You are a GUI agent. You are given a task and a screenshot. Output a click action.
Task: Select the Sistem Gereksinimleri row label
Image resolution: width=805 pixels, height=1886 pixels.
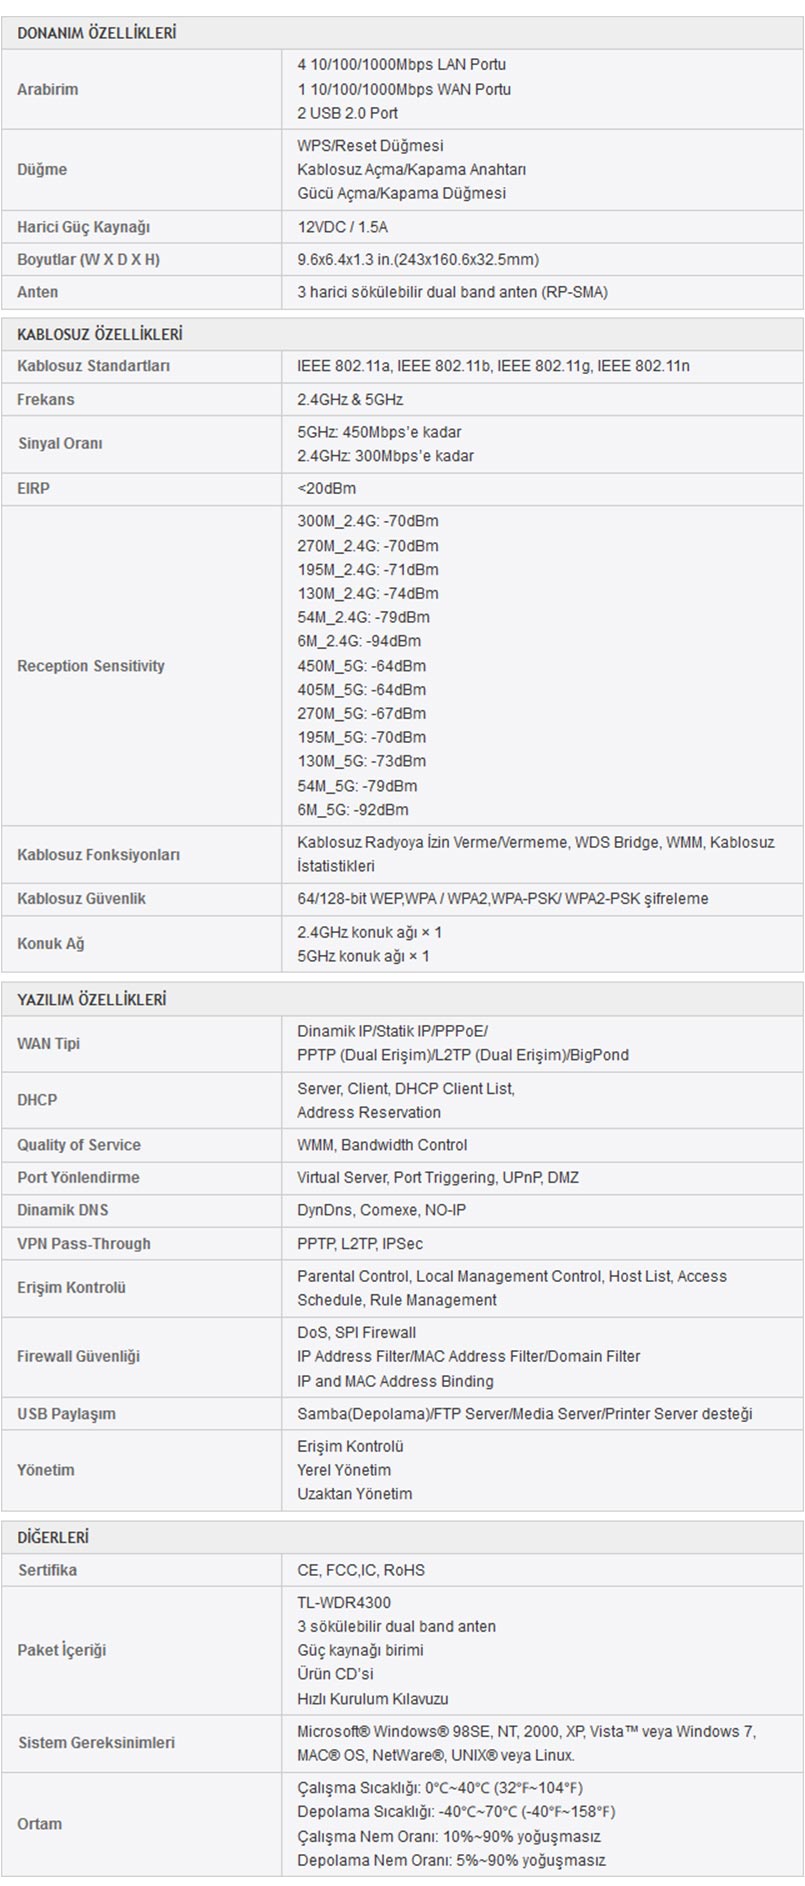(96, 1742)
